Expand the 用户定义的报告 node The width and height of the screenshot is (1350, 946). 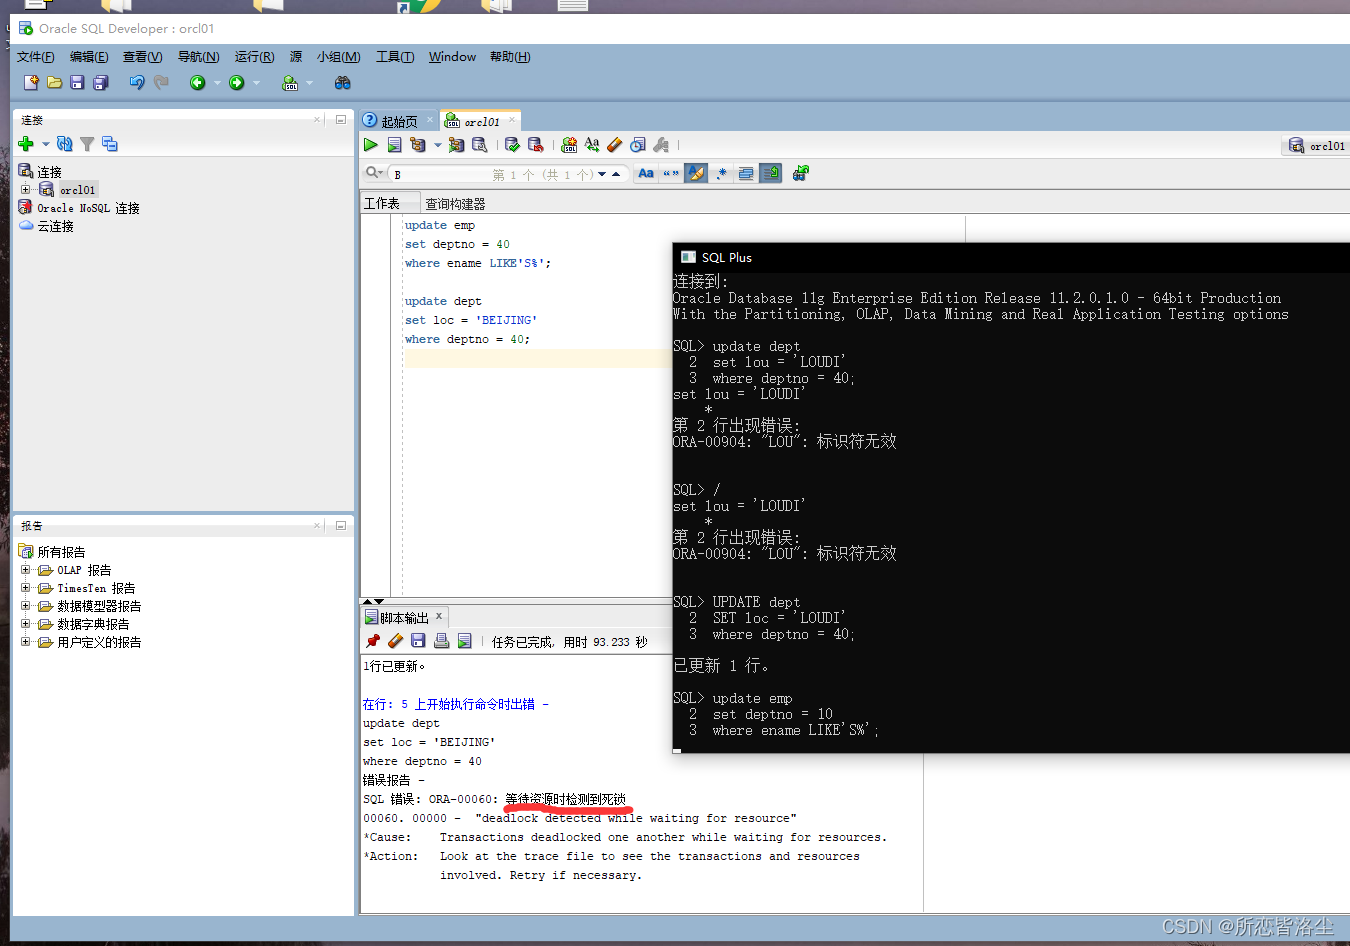pyautogui.click(x=26, y=642)
